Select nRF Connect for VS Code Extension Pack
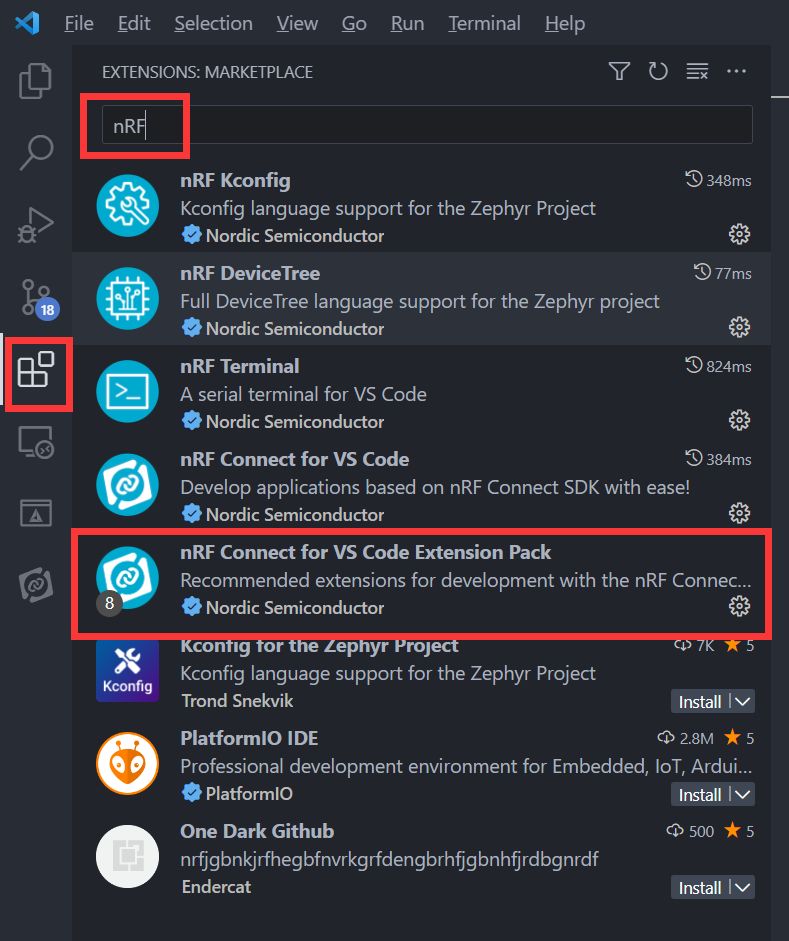789x941 pixels. pos(421,580)
